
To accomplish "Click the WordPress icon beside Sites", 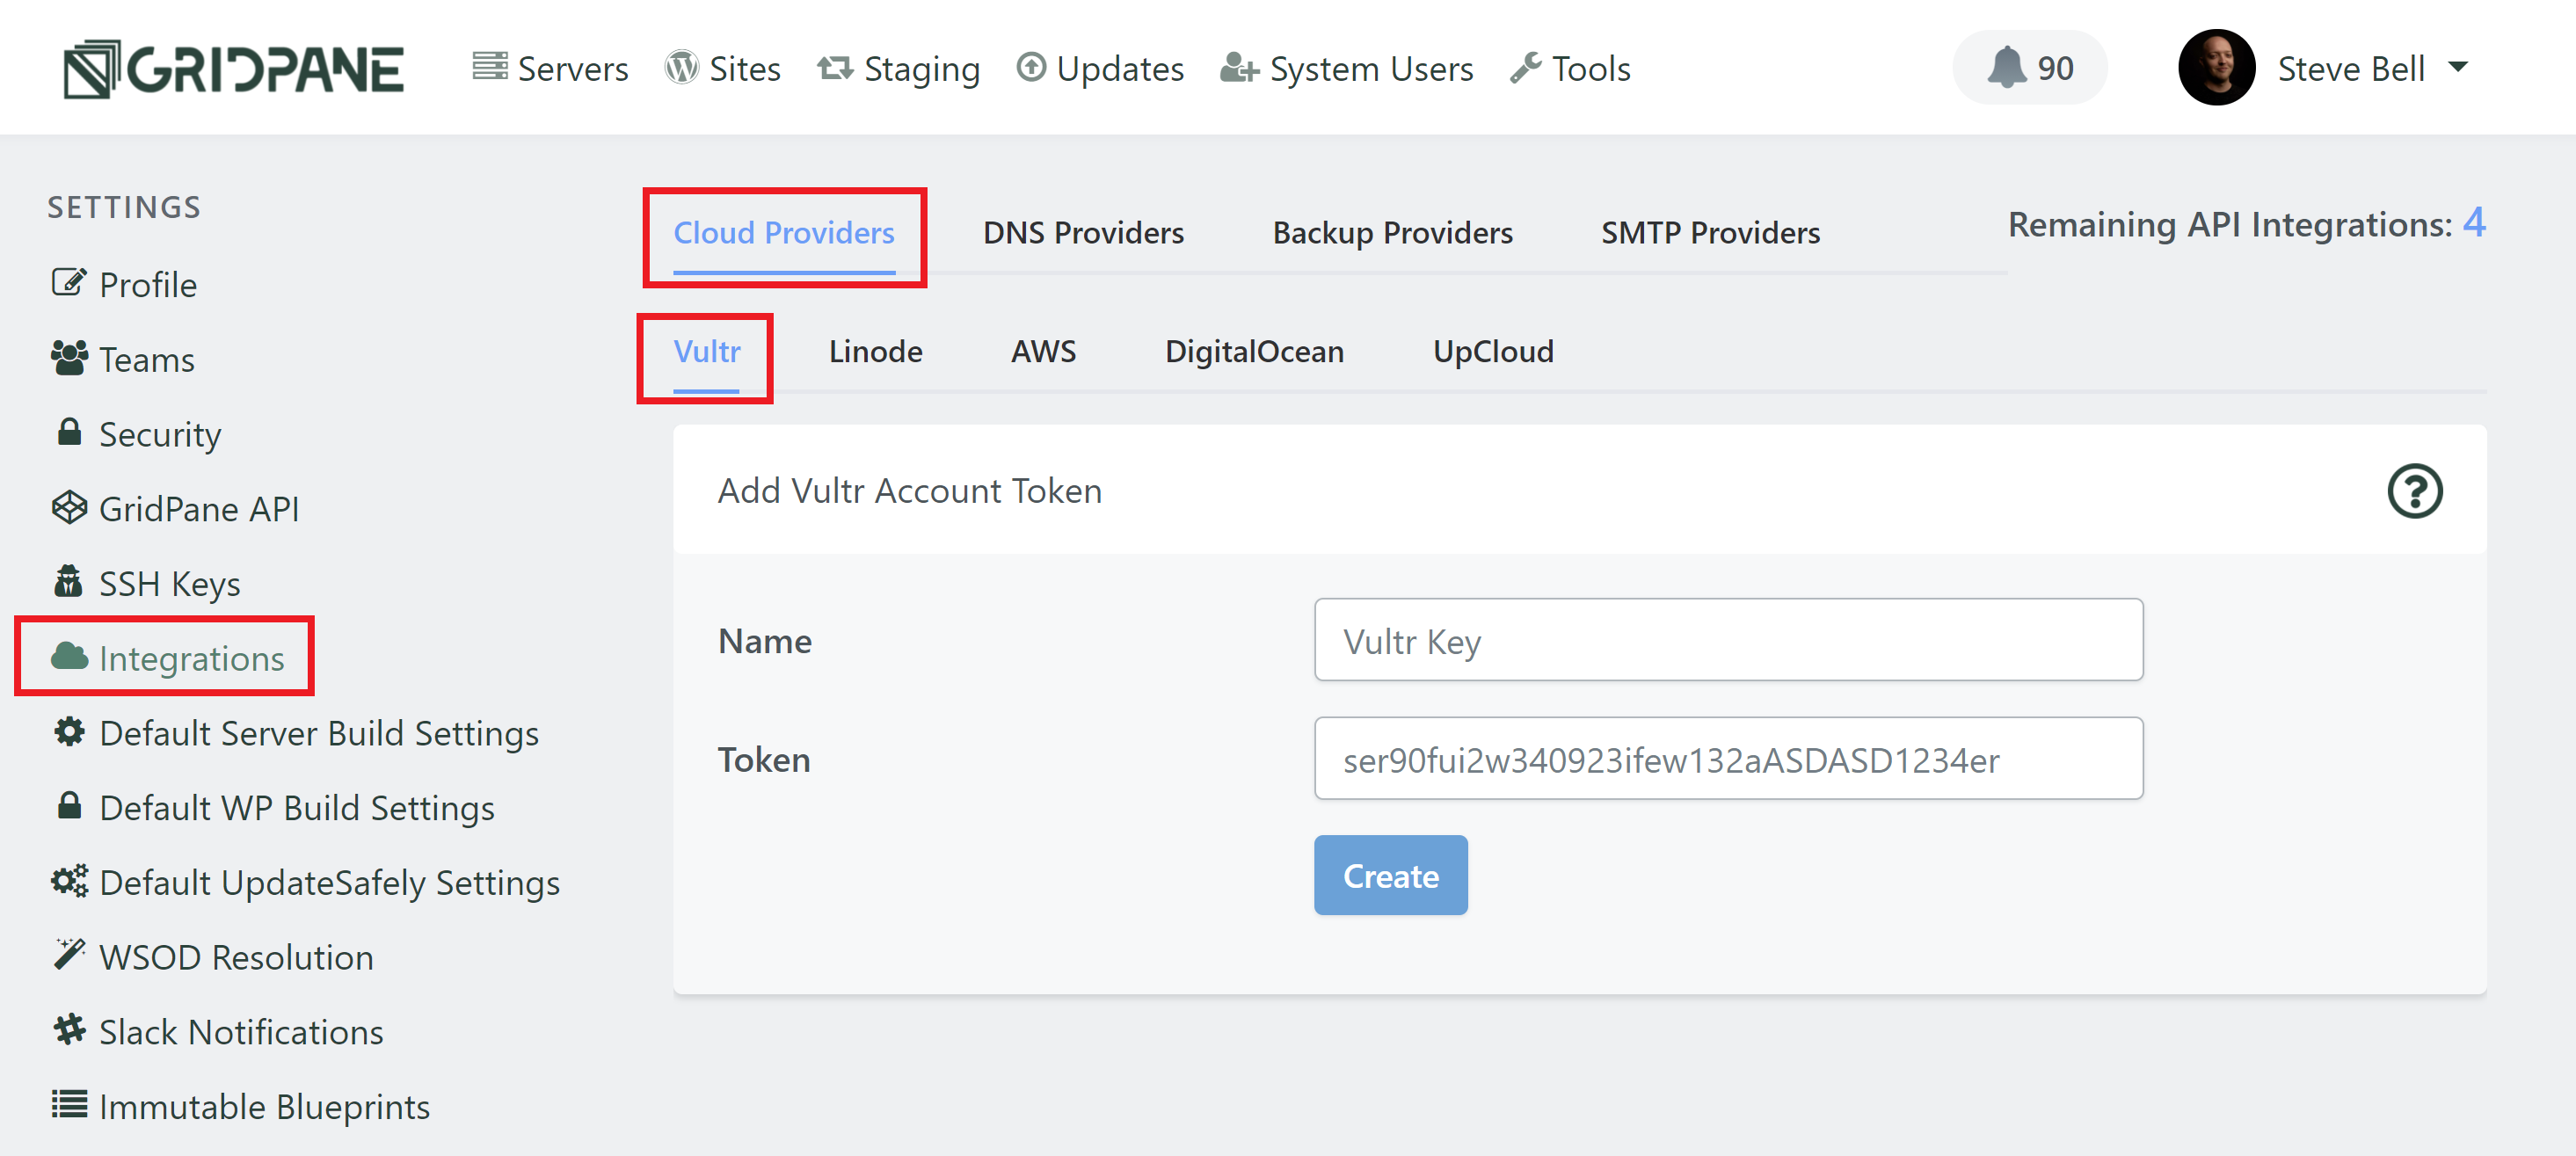I will [681, 67].
